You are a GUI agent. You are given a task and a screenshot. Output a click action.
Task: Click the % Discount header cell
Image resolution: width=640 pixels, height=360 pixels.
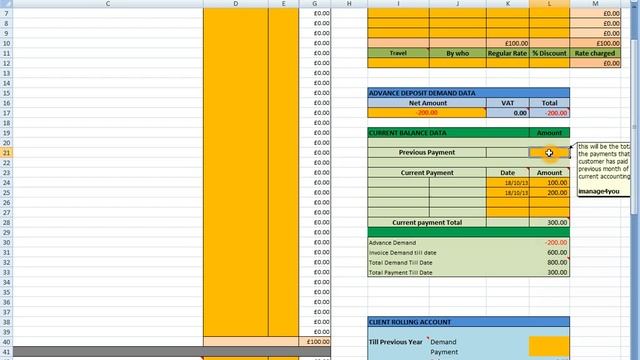549,53
